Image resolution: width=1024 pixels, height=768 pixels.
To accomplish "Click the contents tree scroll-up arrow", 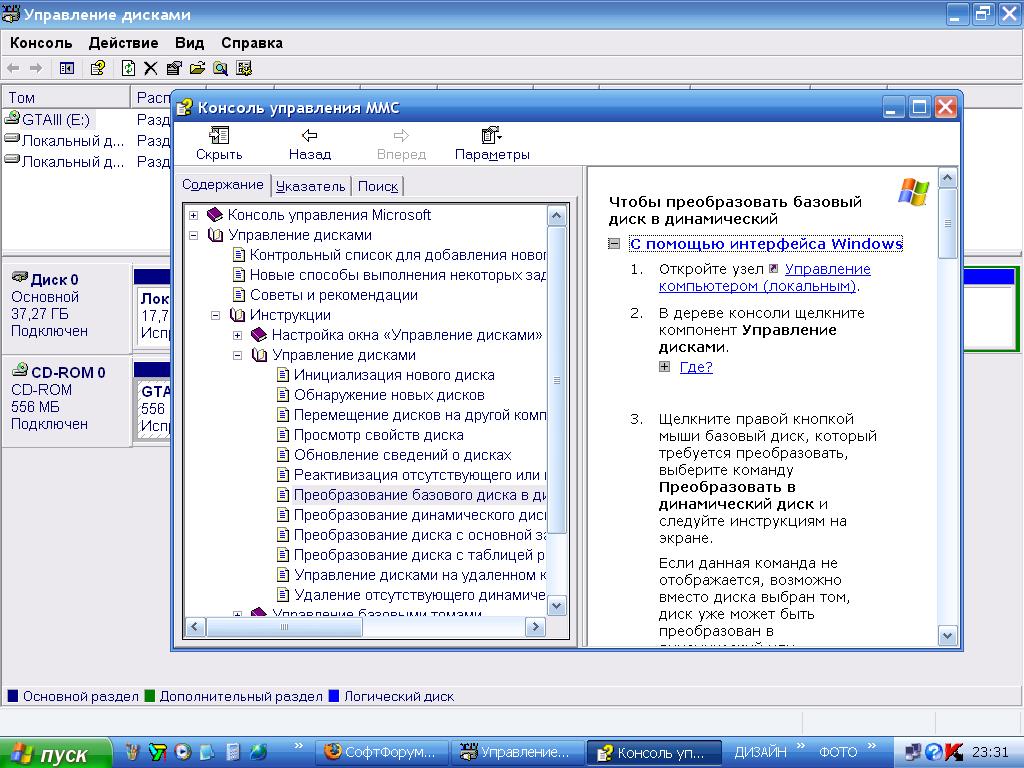I will pyautogui.click(x=556, y=216).
